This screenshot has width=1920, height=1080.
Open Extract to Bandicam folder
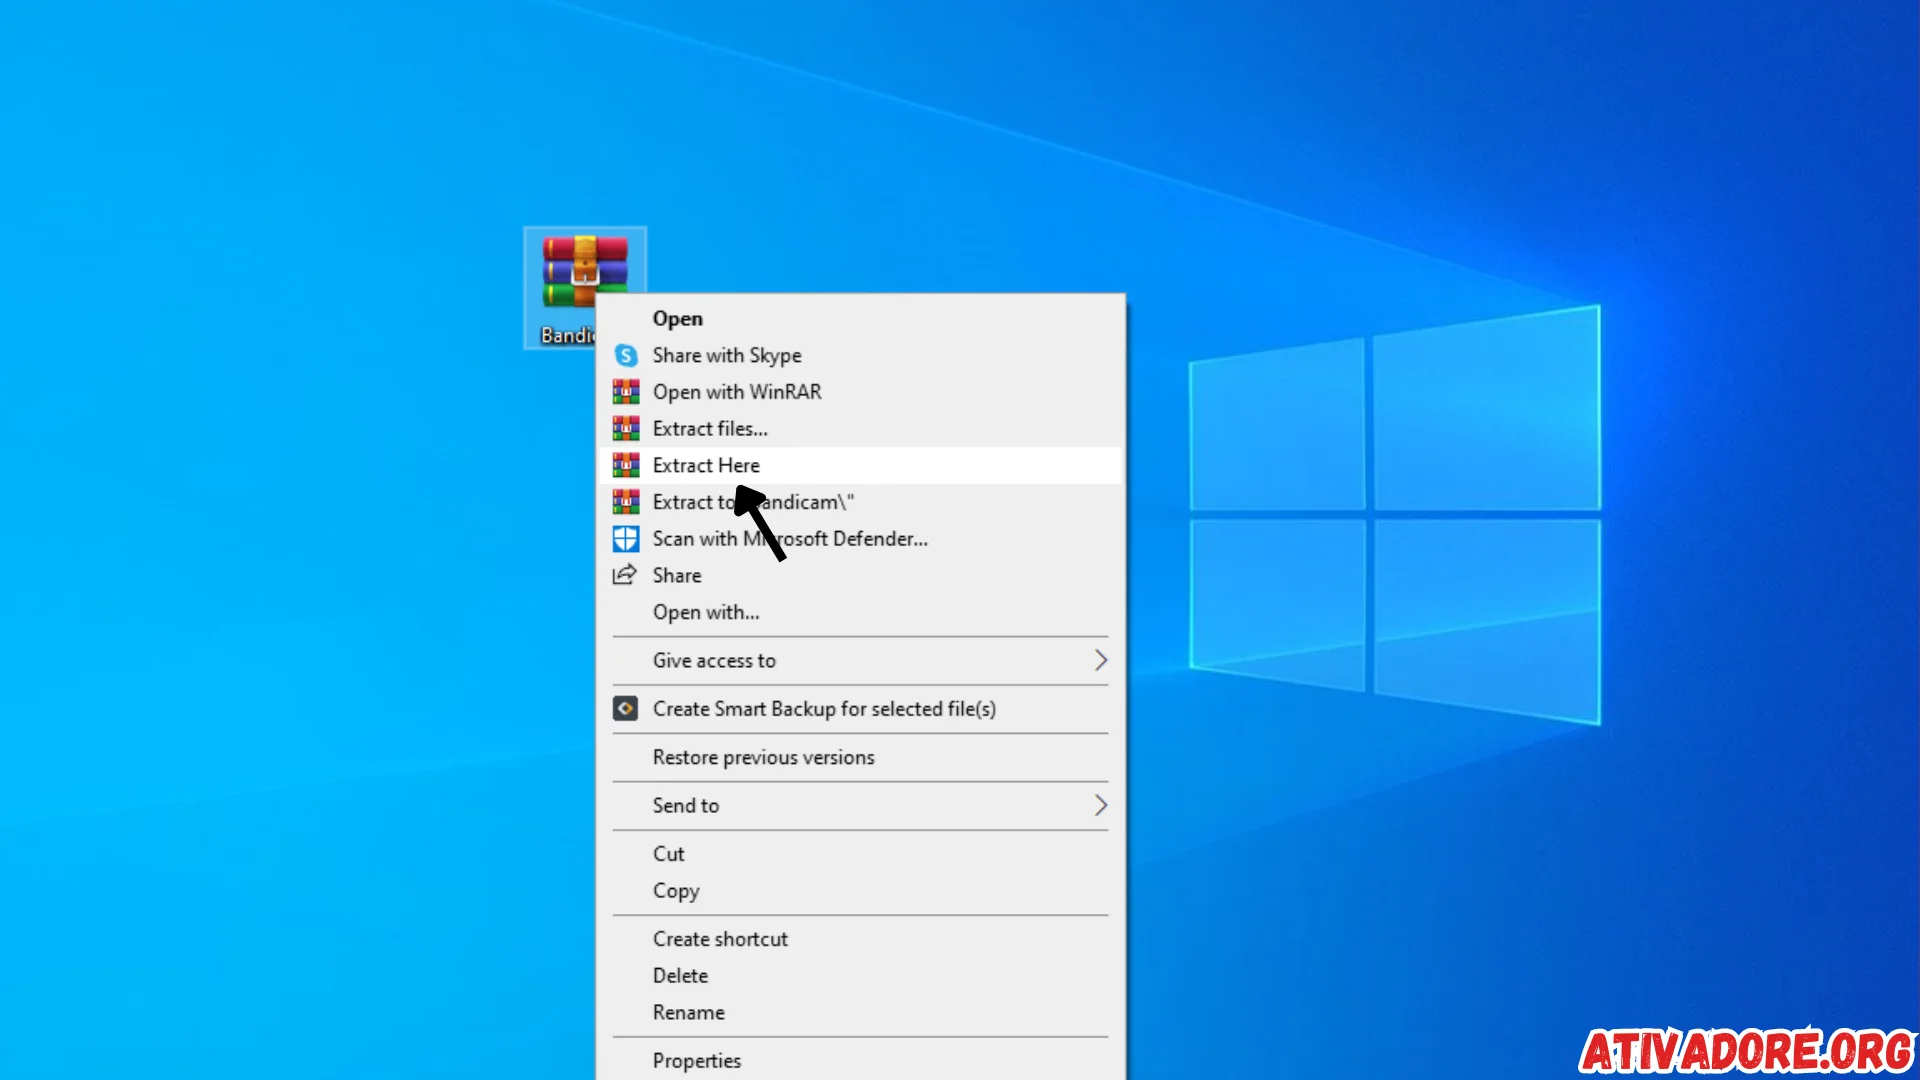(x=752, y=501)
